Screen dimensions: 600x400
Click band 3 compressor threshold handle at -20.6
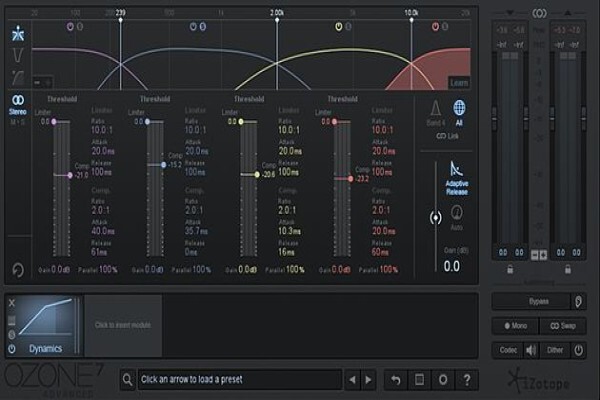tap(257, 175)
